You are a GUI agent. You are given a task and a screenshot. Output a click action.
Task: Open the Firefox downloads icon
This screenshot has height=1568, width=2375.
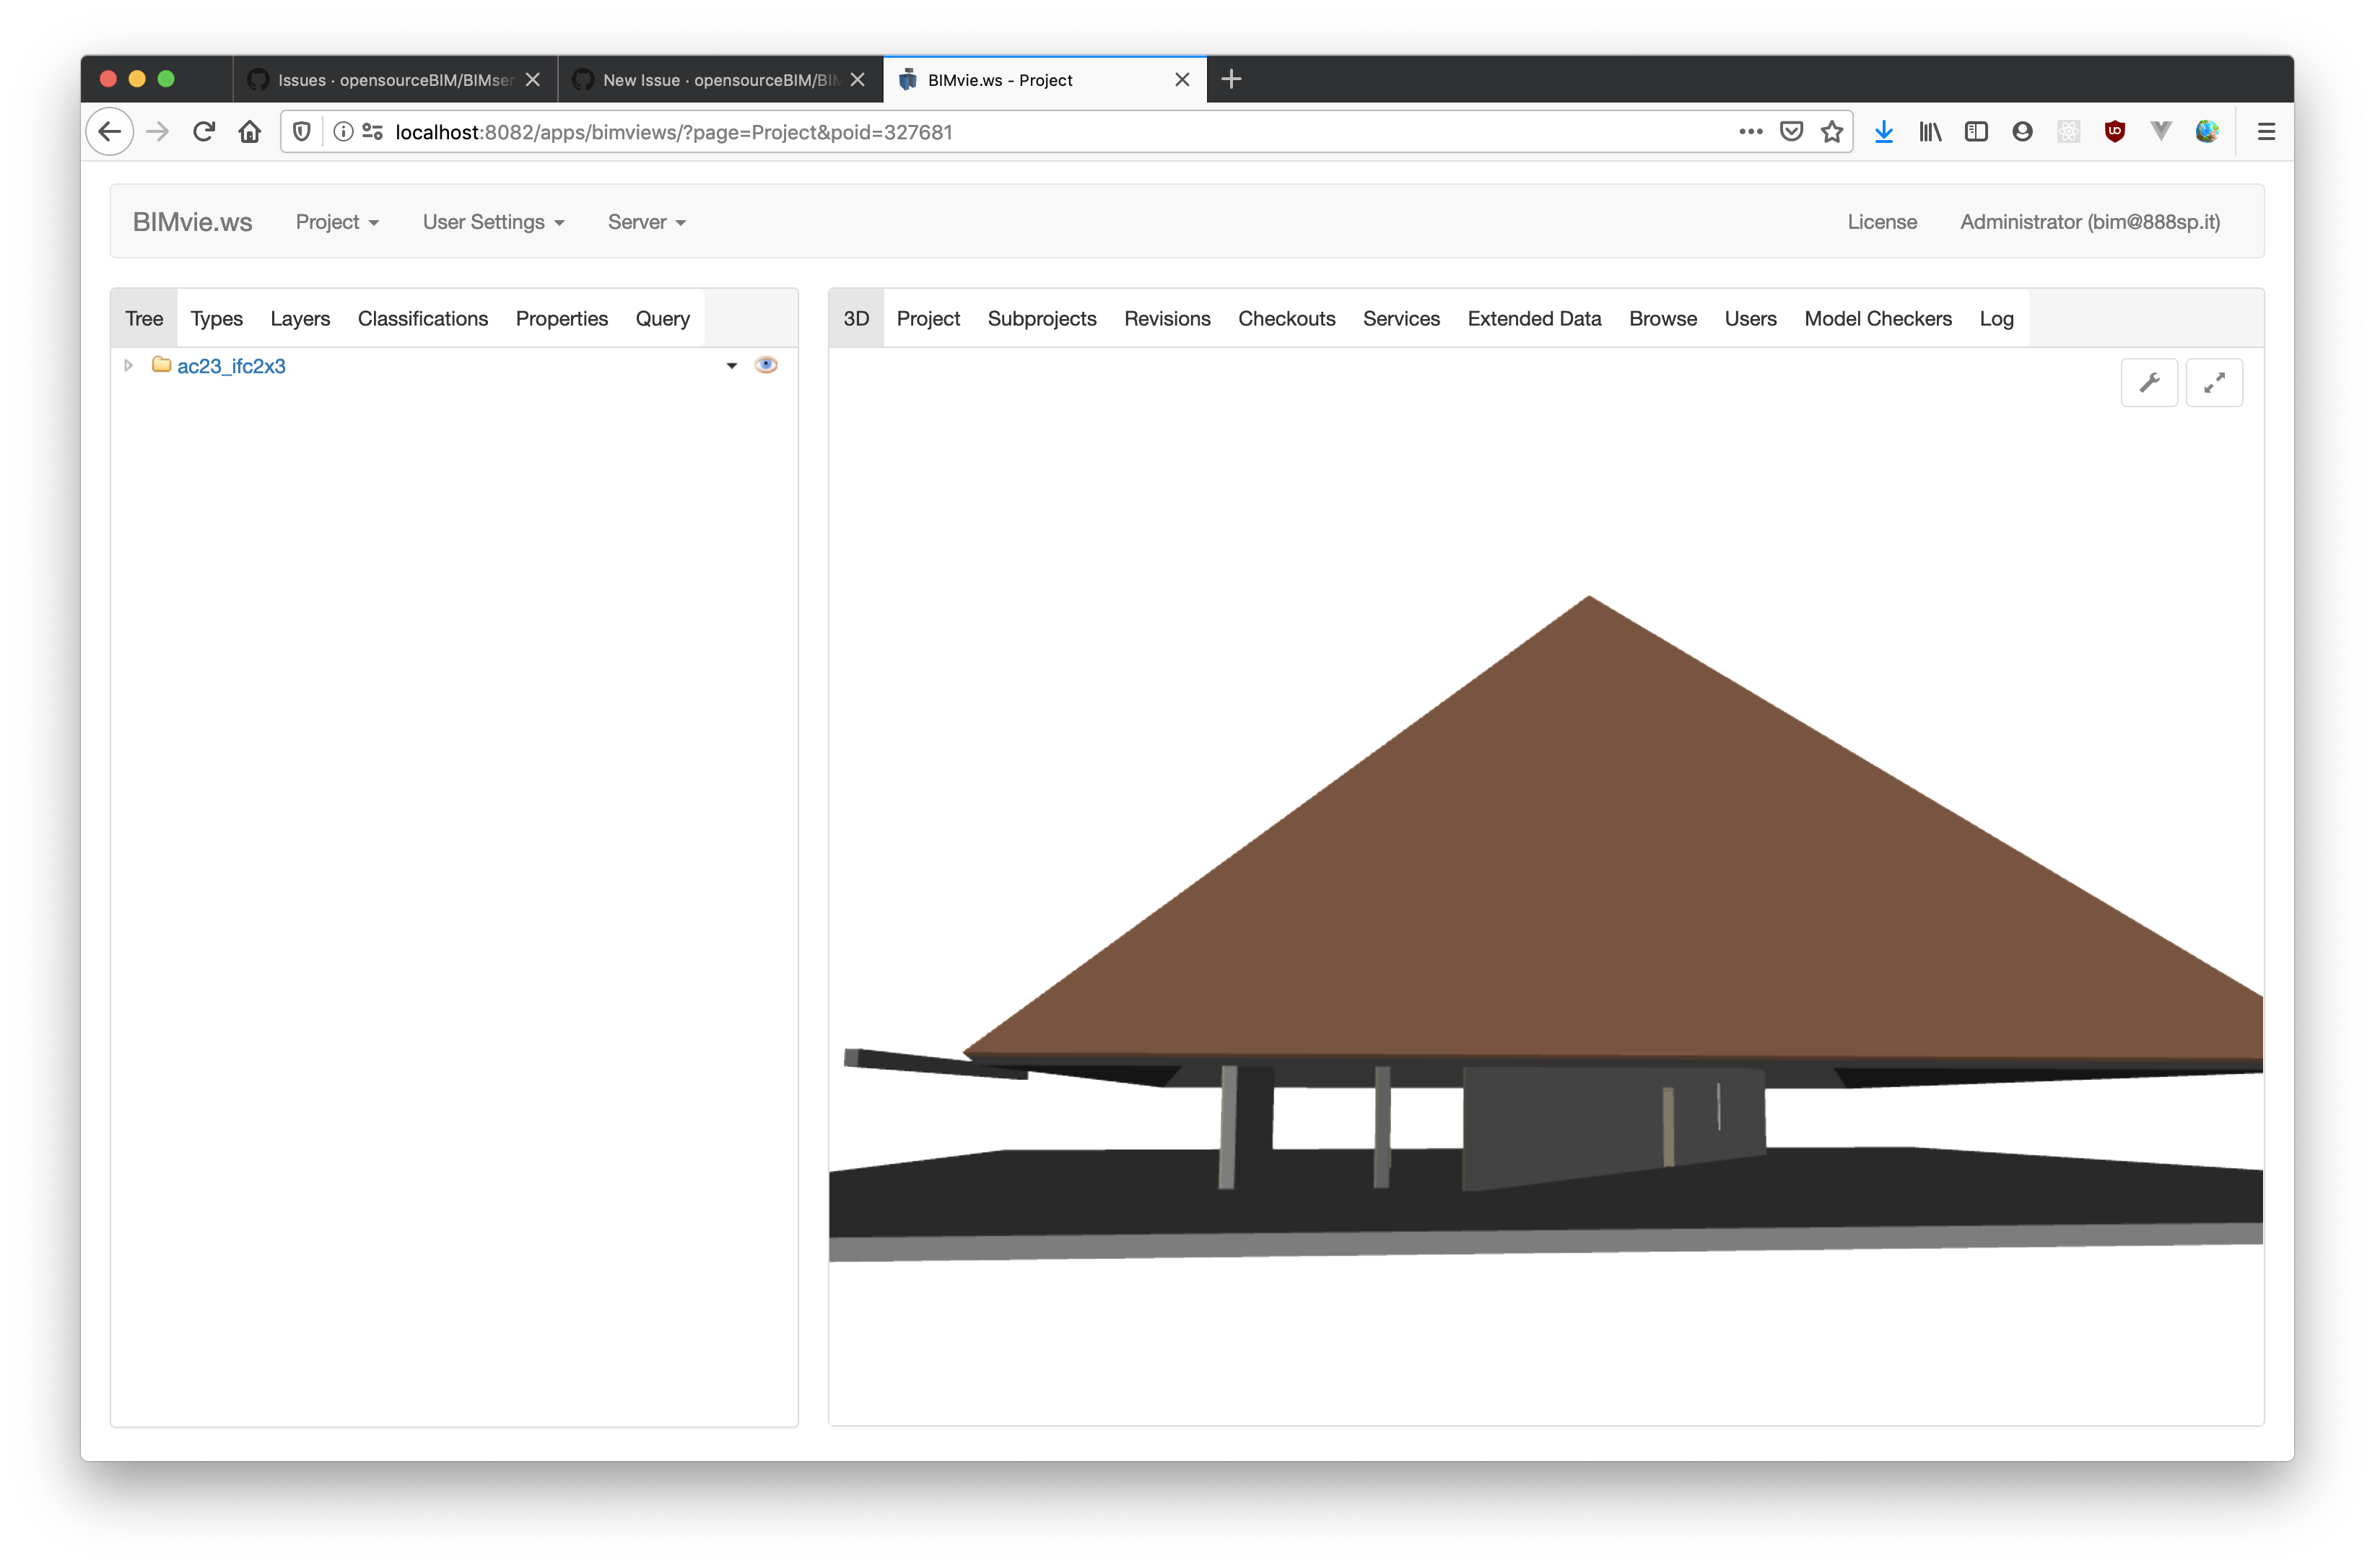pyautogui.click(x=1884, y=131)
